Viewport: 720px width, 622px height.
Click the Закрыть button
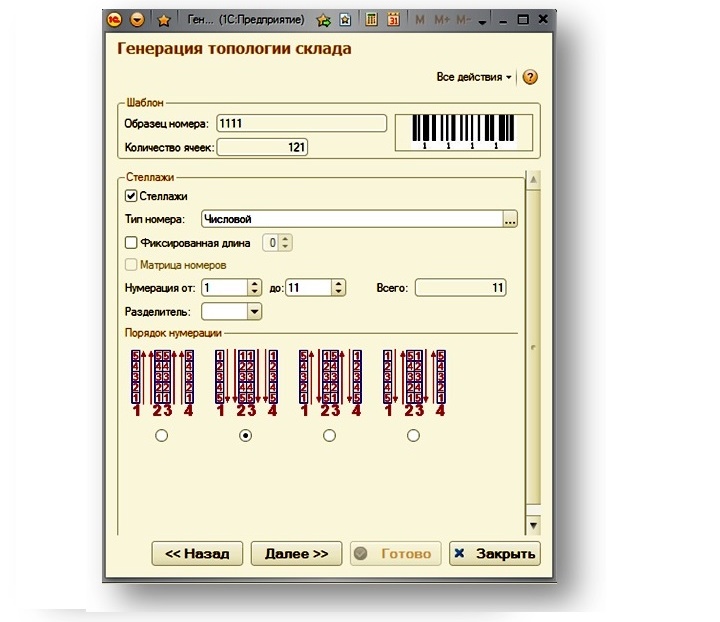click(x=495, y=554)
